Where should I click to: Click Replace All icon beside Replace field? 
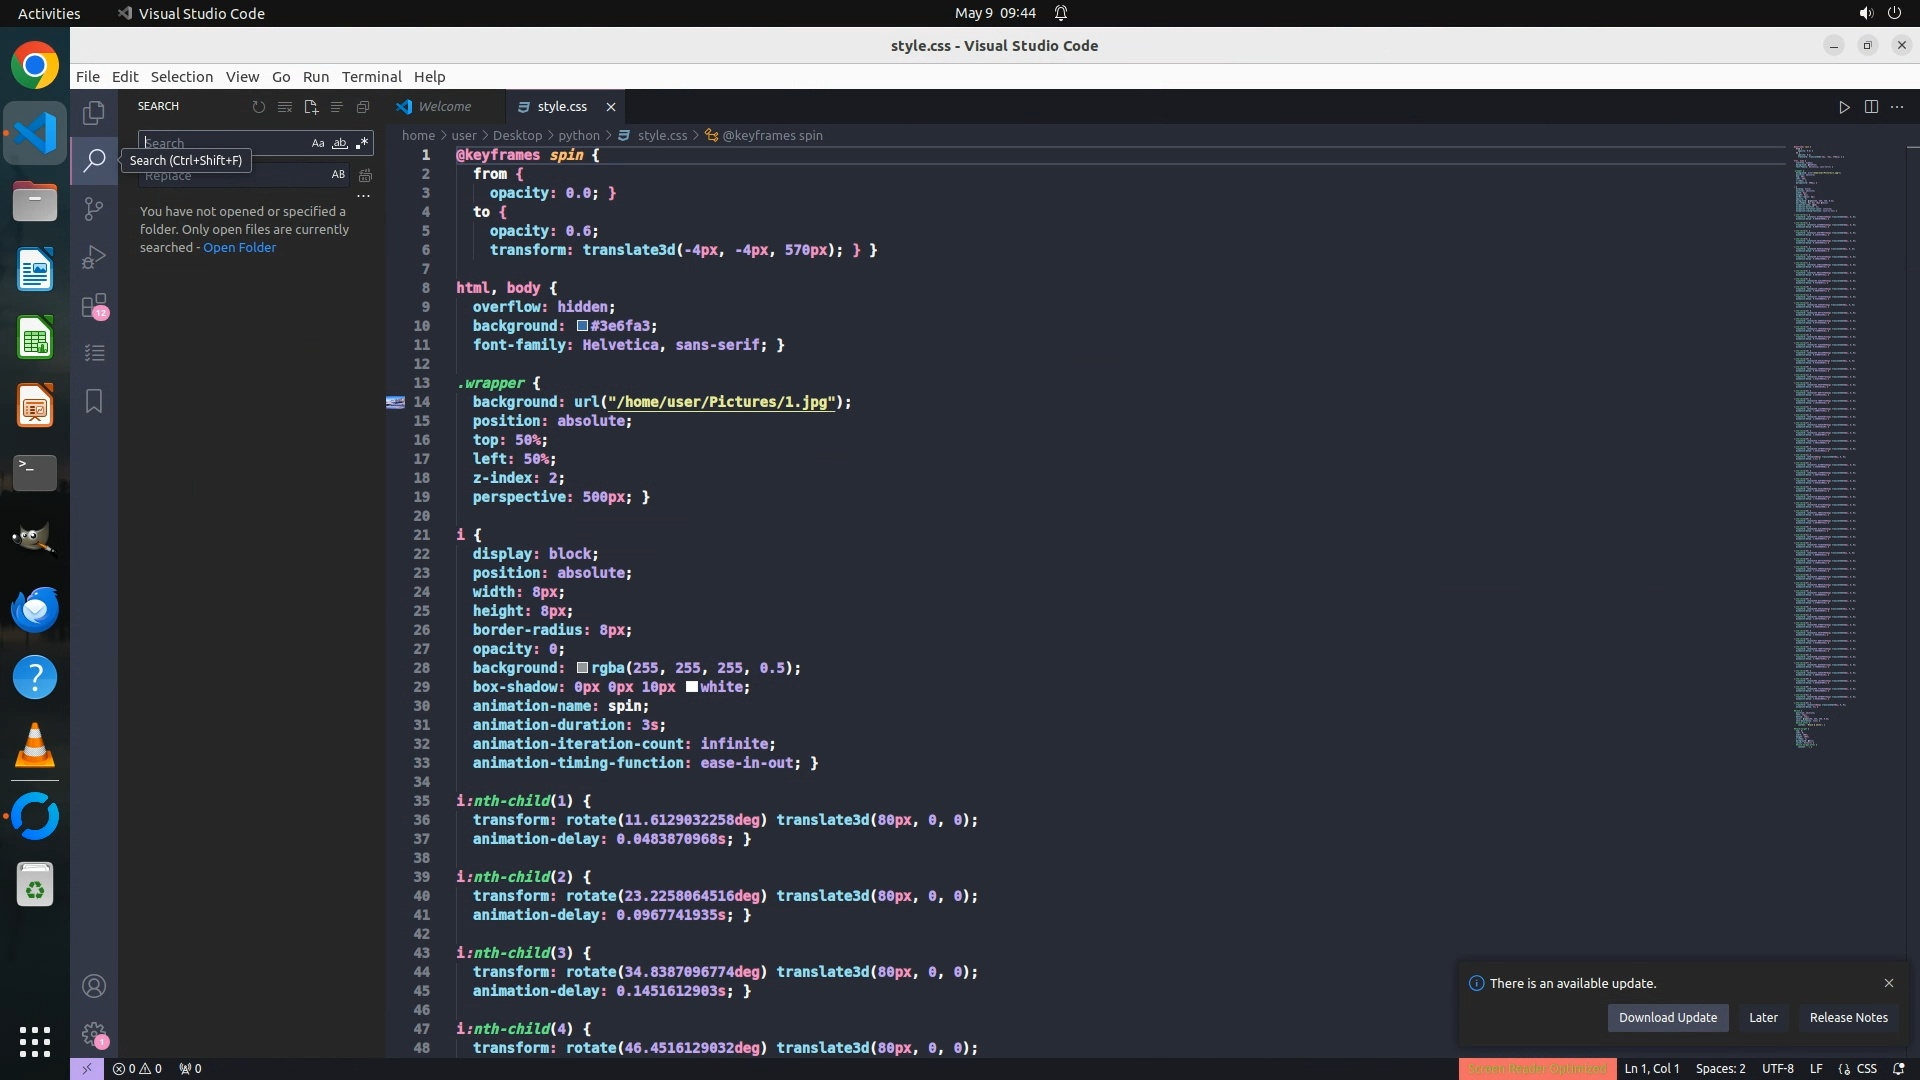point(366,175)
